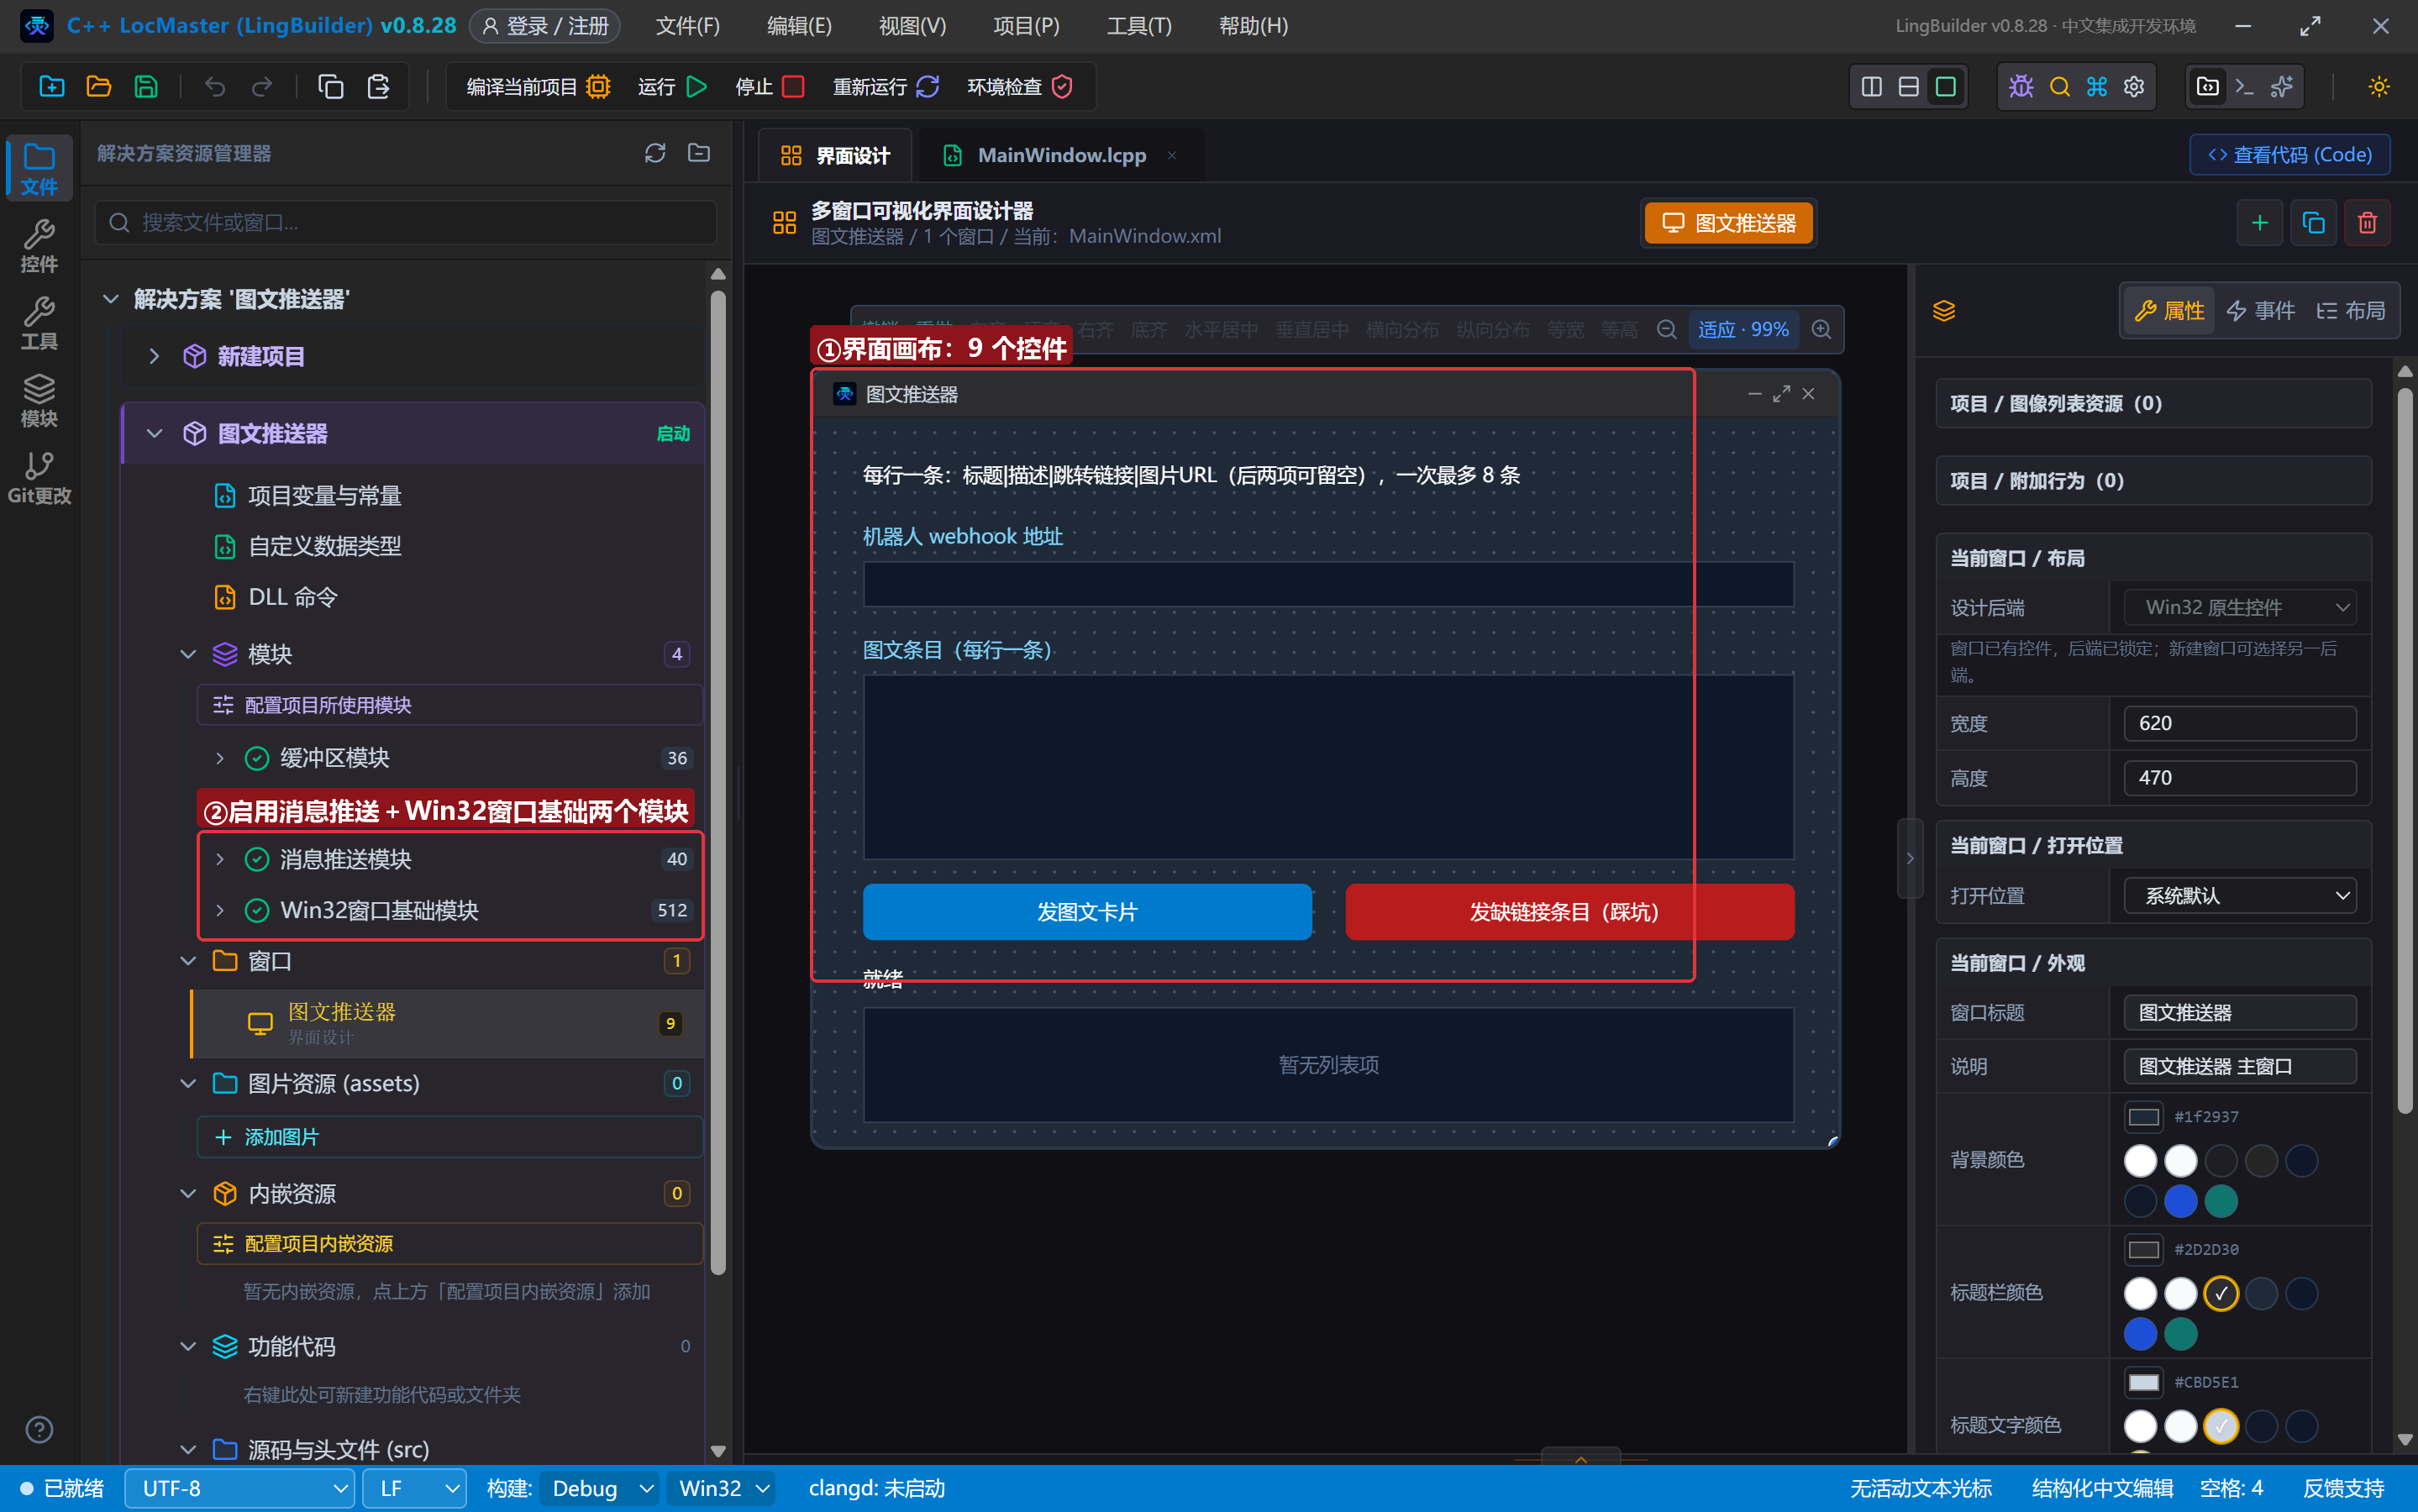Open the 工具(T) menu
The height and width of the screenshot is (1512, 2418).
point(1139,26)
